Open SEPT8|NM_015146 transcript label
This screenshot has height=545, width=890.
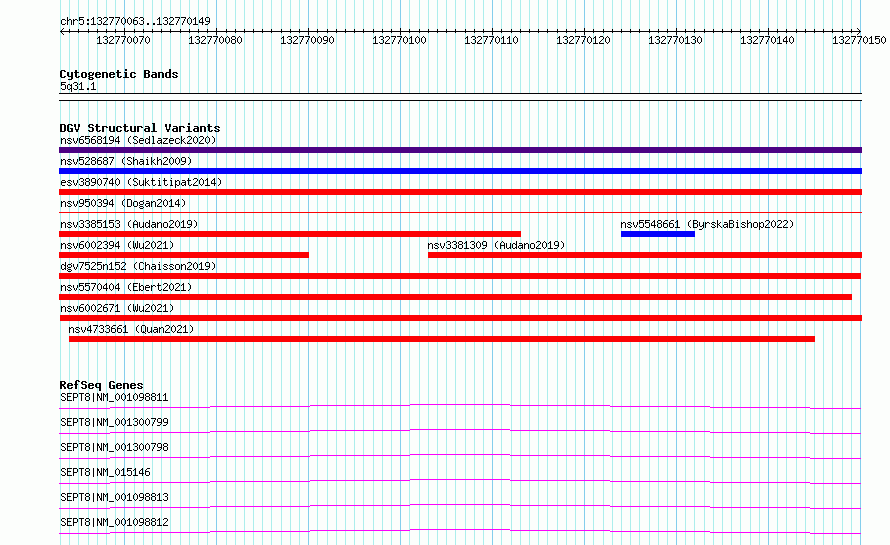tap(105, 472)
